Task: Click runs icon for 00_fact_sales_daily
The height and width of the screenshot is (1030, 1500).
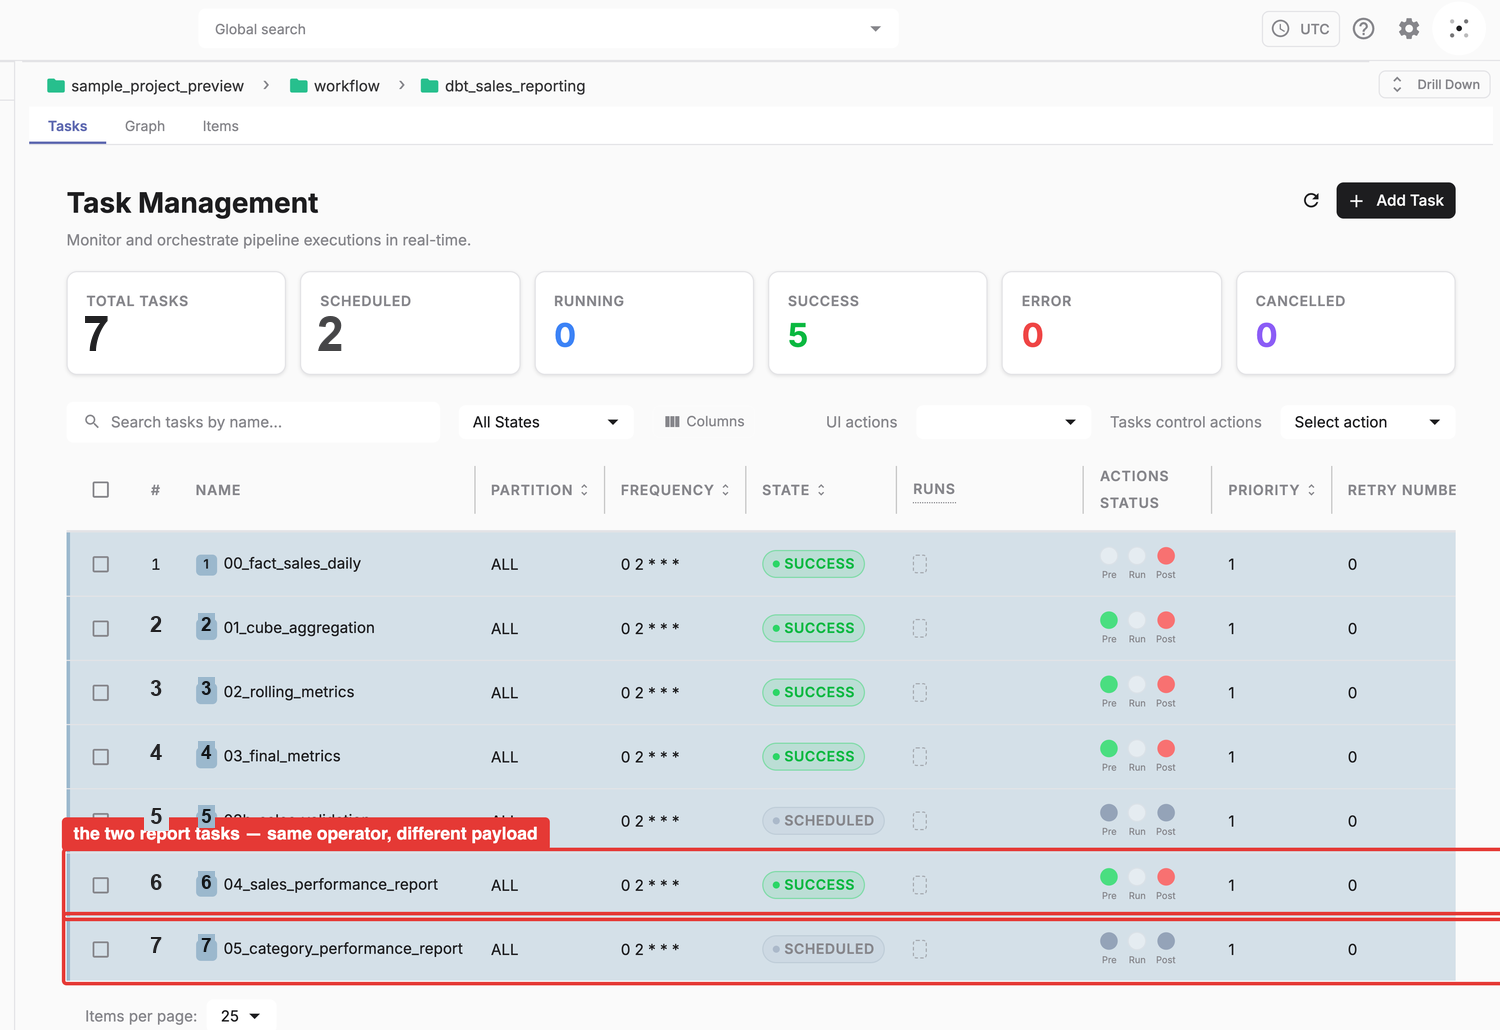Action: coord(920,564)
